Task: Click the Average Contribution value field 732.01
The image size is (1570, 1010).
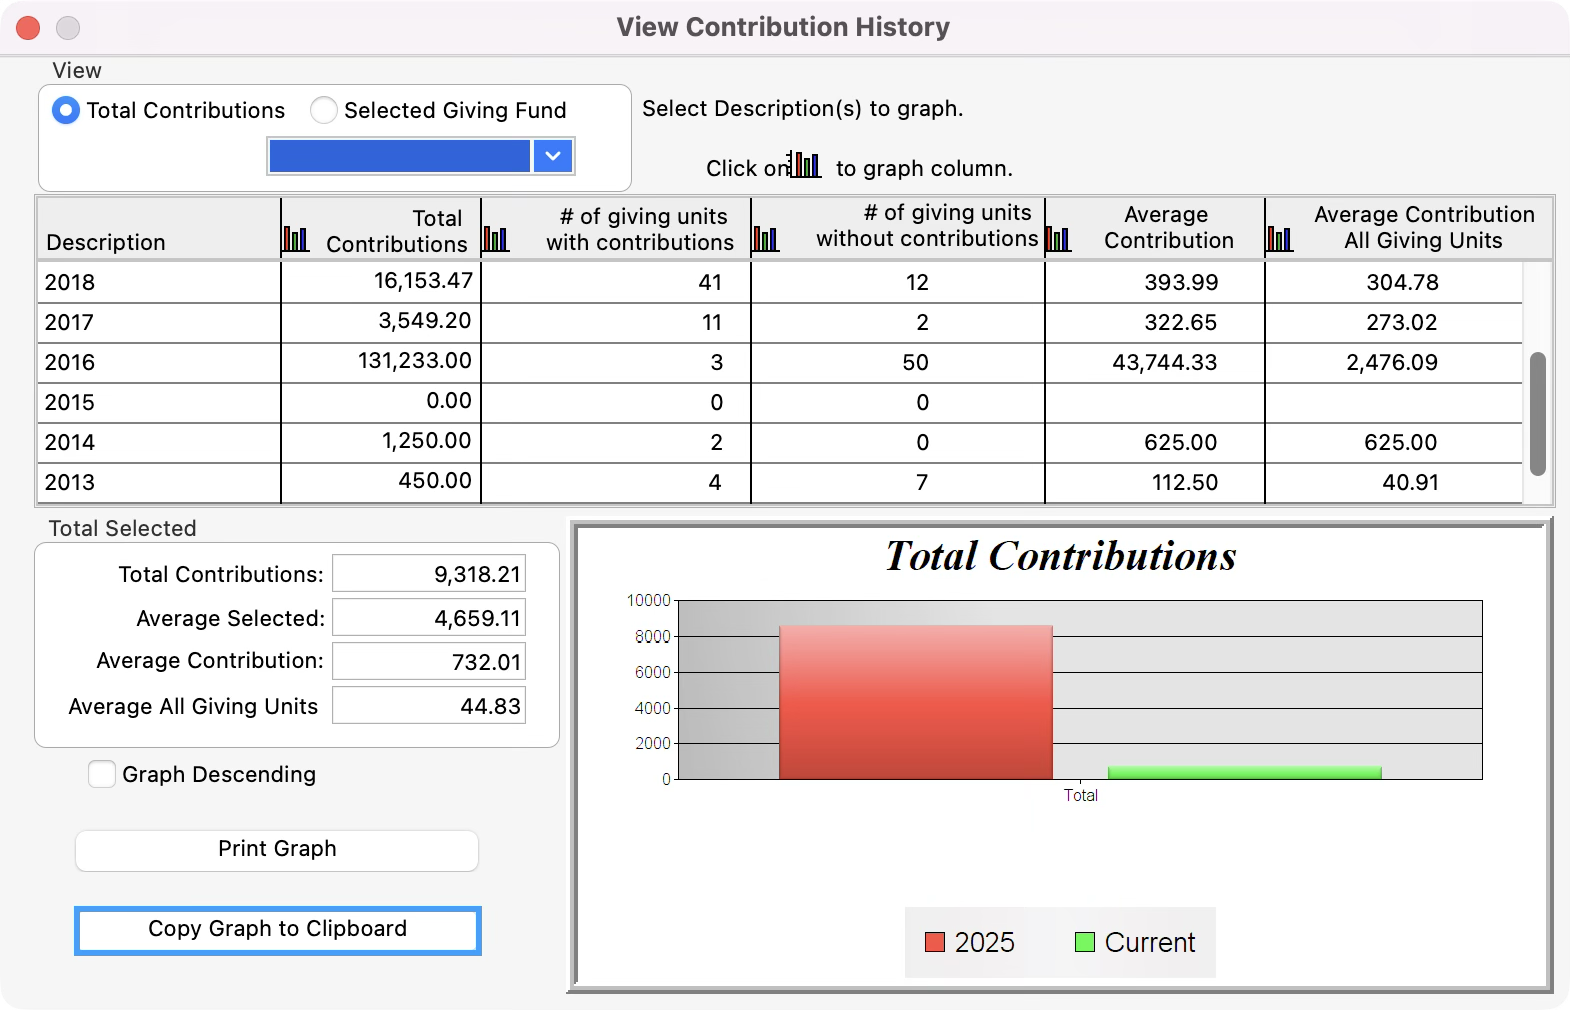Action: 429,662
